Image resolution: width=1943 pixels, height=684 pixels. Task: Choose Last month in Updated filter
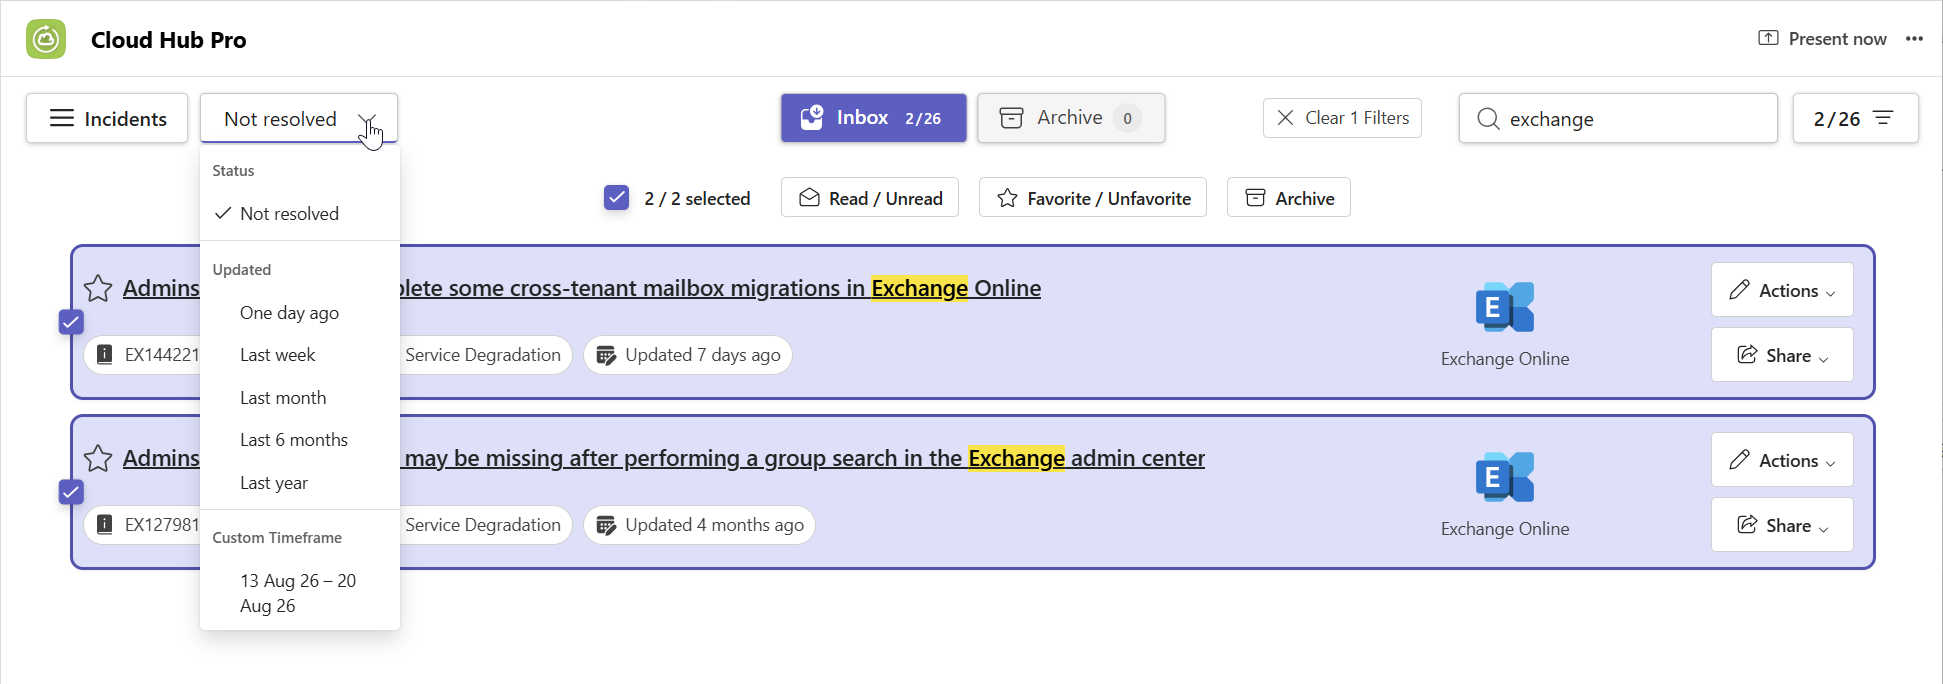pyautogui.click(x=300, y=398)
